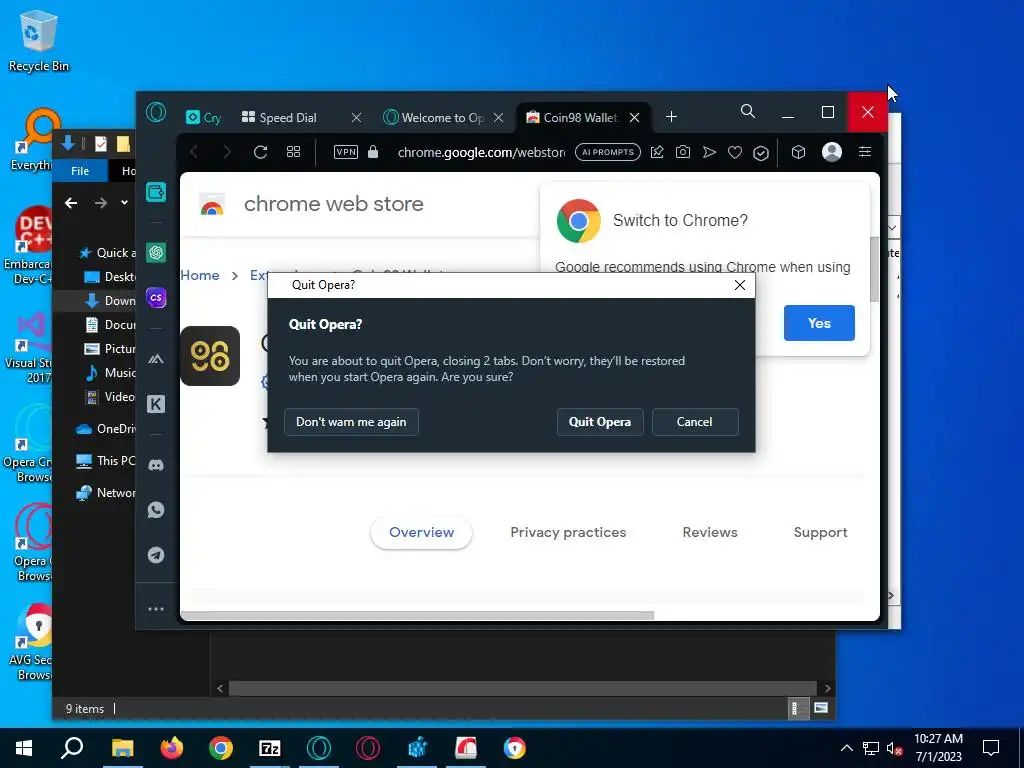Open File menu in File Explorer

pyautogui.click(x=80, y=170)
